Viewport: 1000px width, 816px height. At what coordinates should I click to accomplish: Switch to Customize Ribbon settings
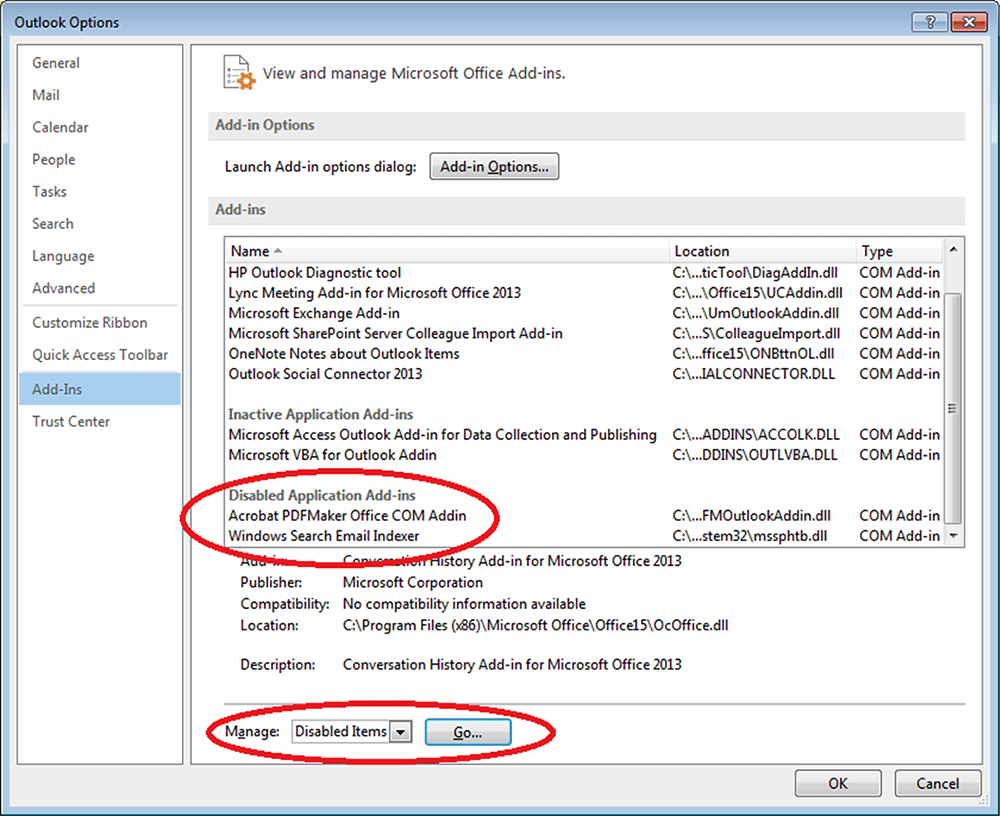[87, 322]
